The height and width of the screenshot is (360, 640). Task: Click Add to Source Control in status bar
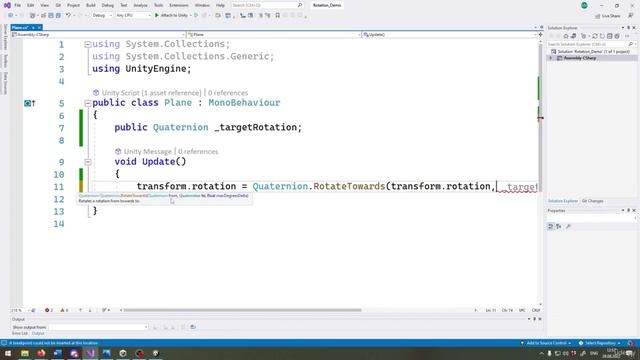point(546,343)
